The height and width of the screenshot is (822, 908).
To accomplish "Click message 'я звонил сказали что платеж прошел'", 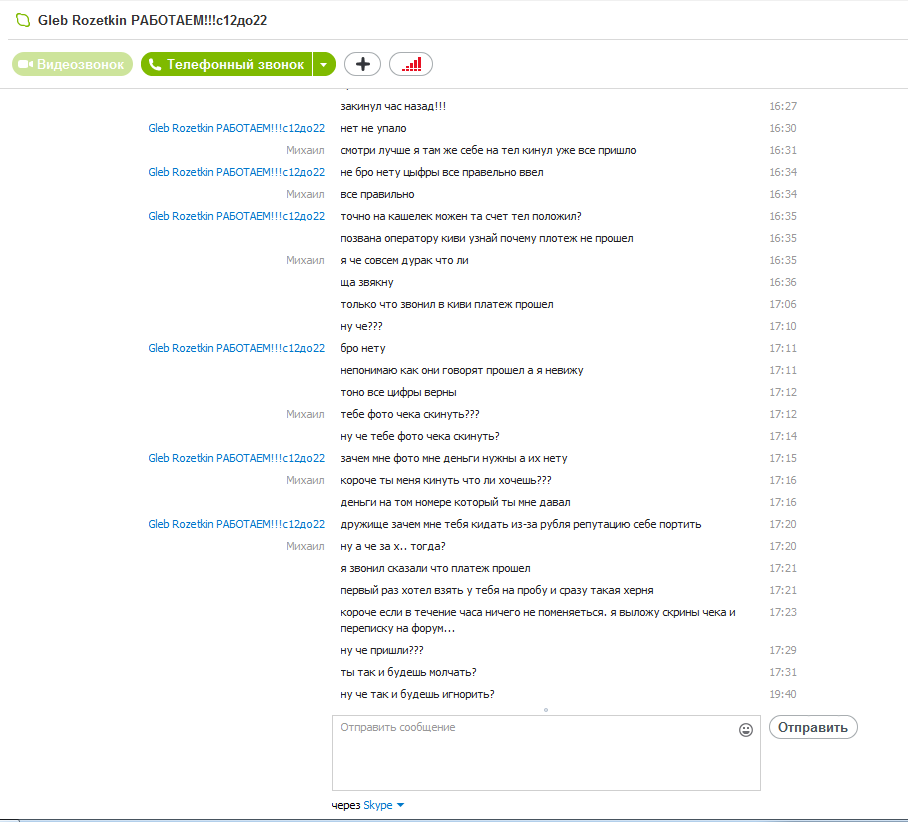I will tap(435, 569).
